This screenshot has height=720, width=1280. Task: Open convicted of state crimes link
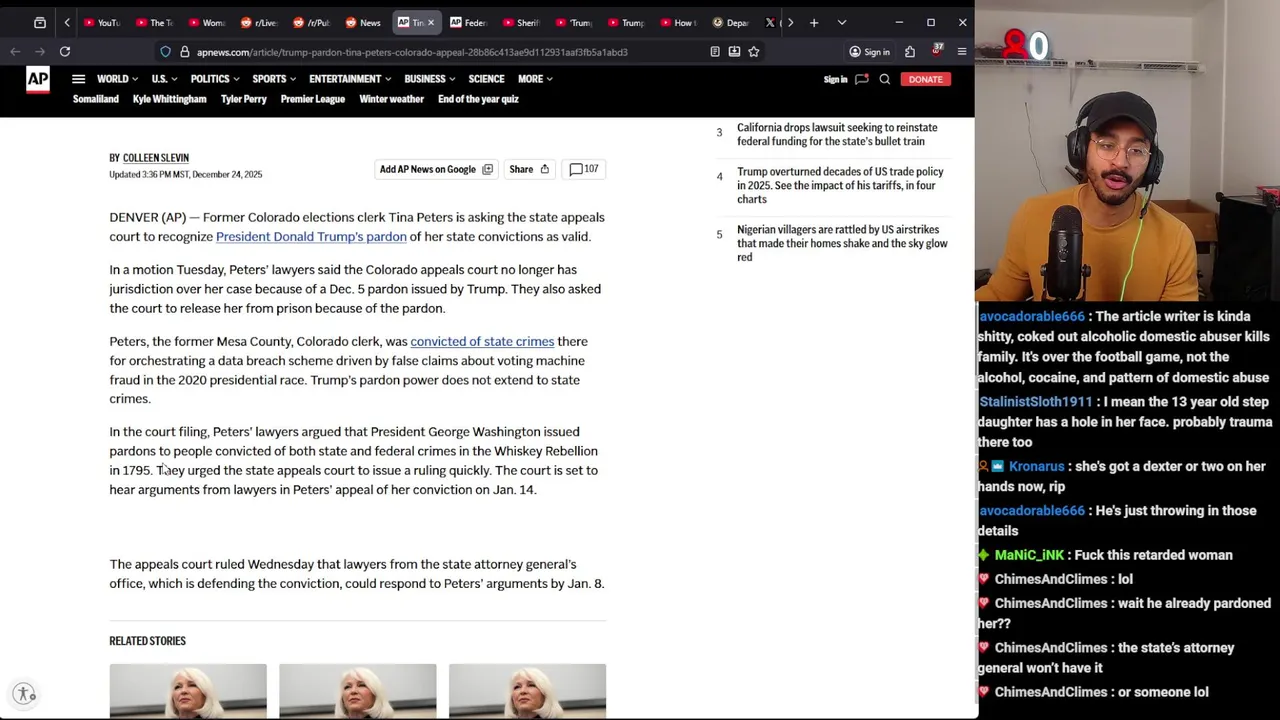[482, 341]
